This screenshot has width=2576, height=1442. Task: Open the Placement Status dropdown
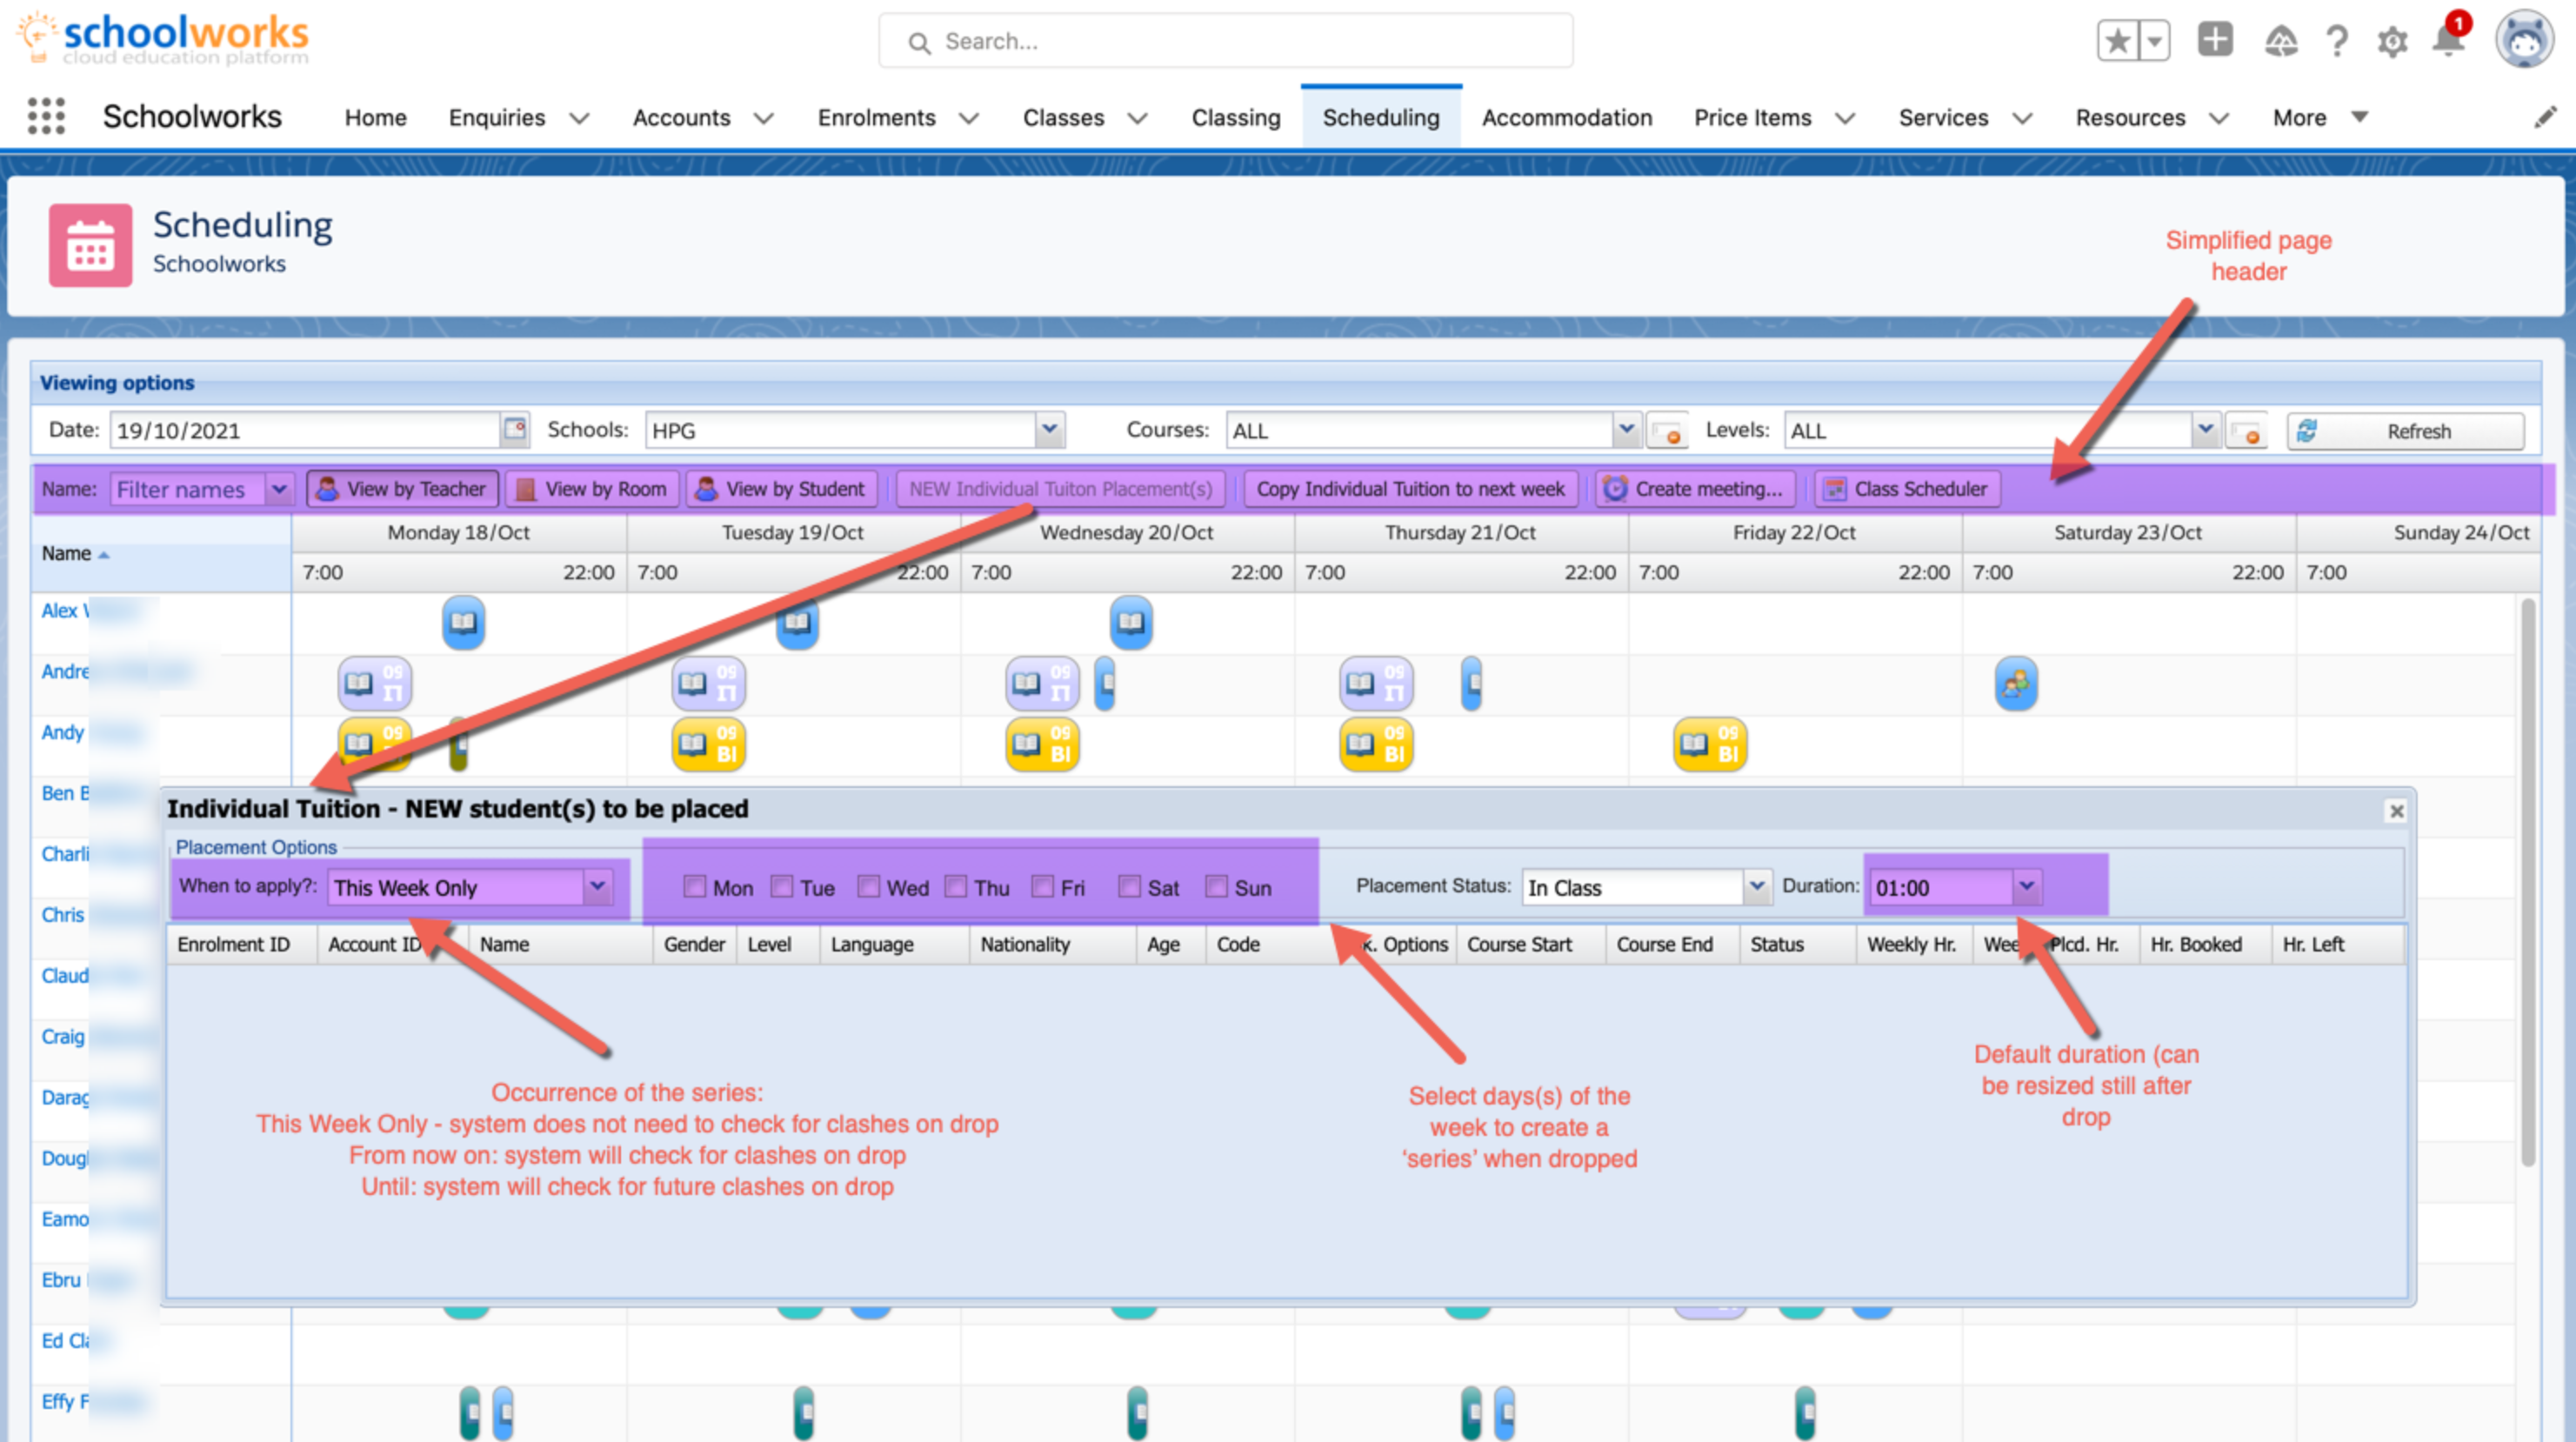1756,887
